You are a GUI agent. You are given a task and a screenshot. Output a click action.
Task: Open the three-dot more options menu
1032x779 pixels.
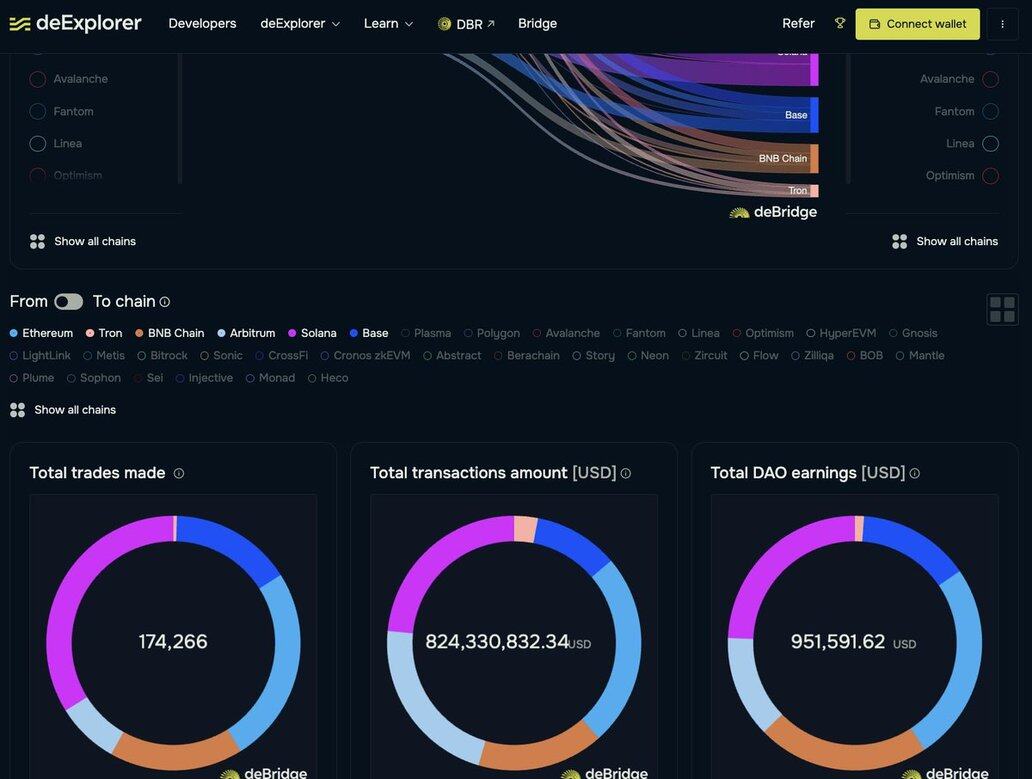click(1002, 24)
